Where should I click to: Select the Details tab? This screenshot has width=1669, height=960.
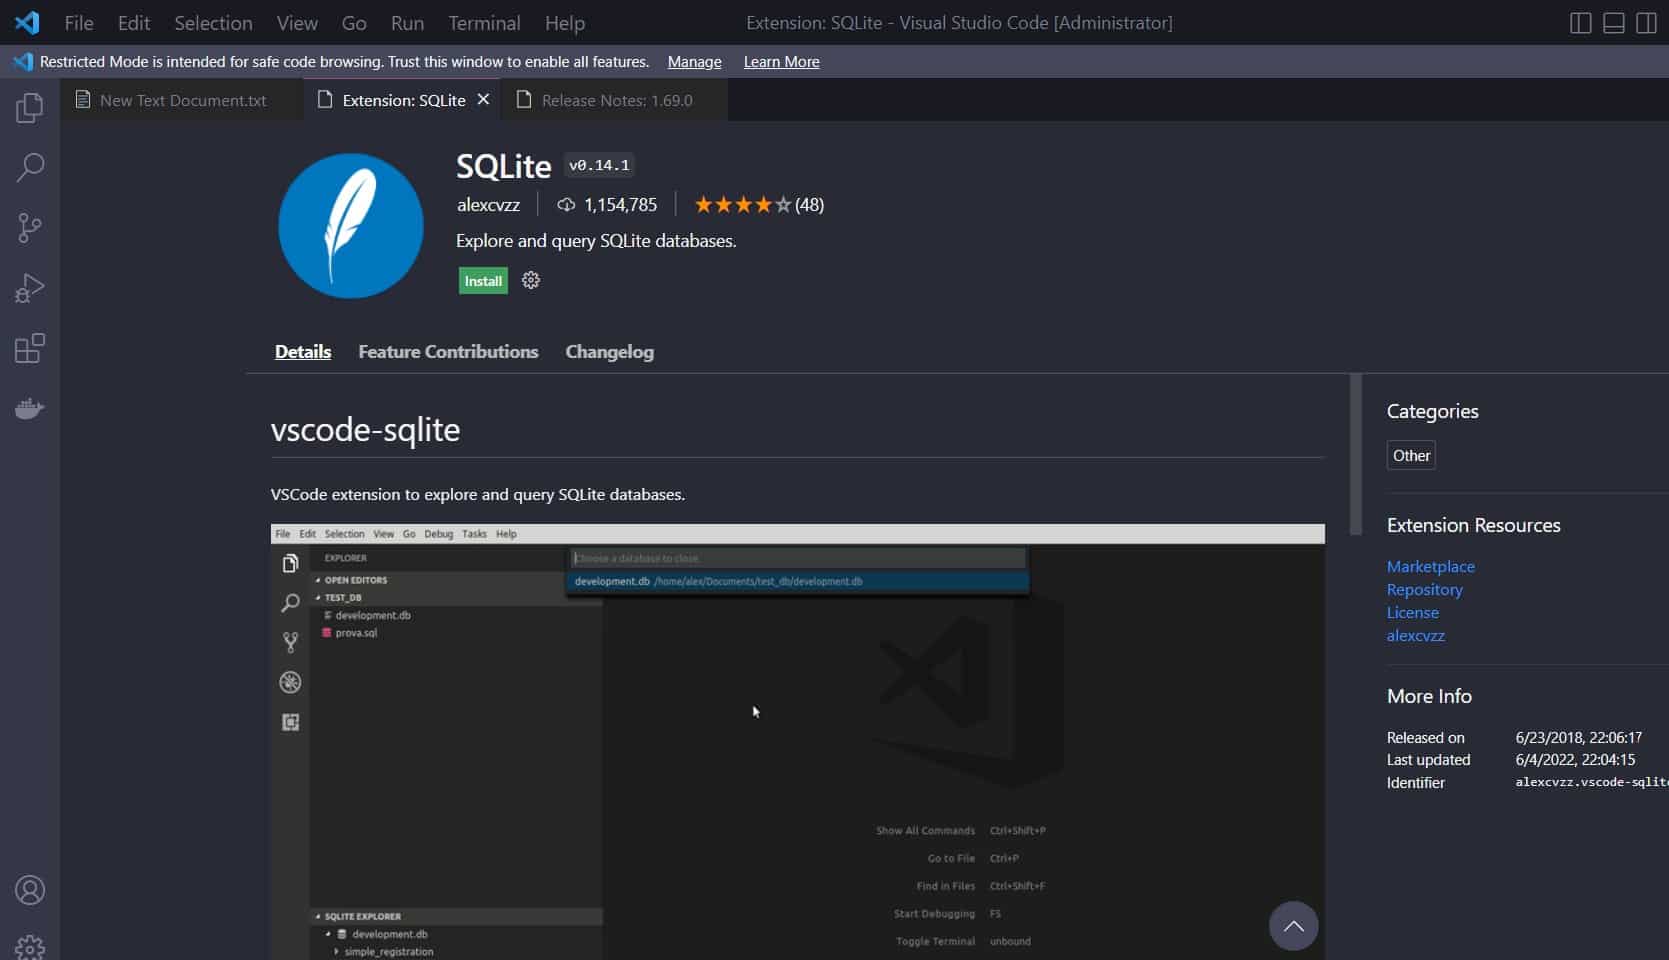303,352
